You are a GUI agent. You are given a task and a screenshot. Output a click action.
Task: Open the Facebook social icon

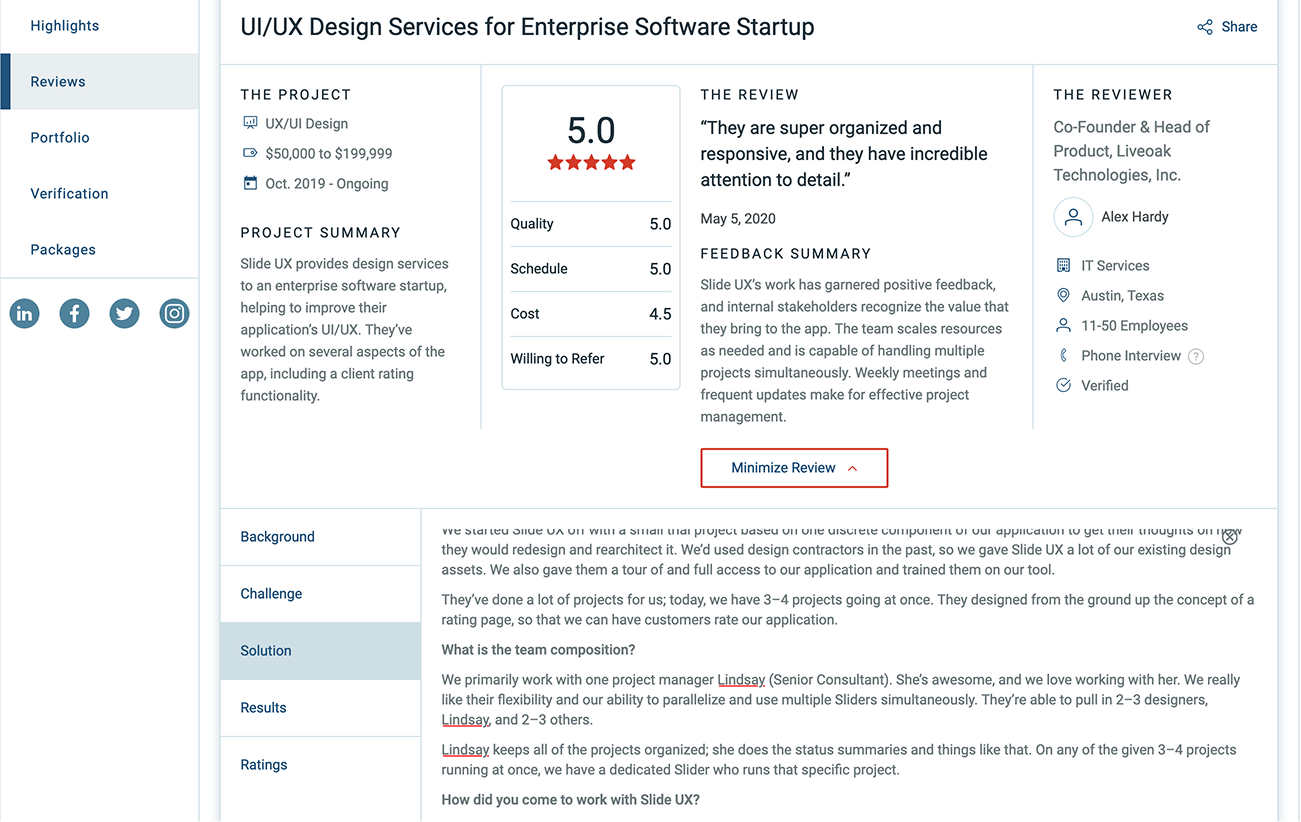[x=75, y=314]
